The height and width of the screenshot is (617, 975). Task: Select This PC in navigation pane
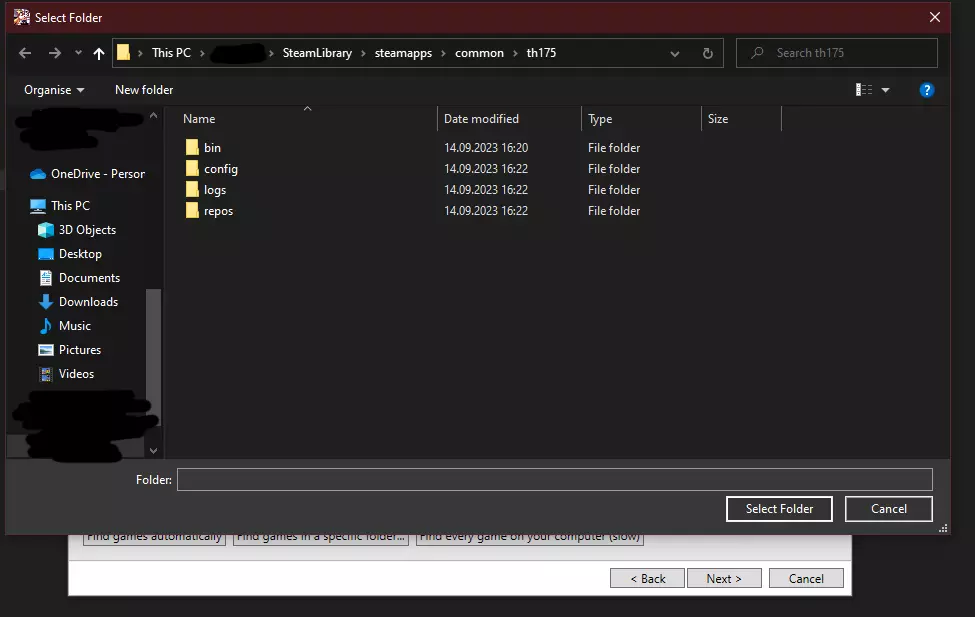60,205
